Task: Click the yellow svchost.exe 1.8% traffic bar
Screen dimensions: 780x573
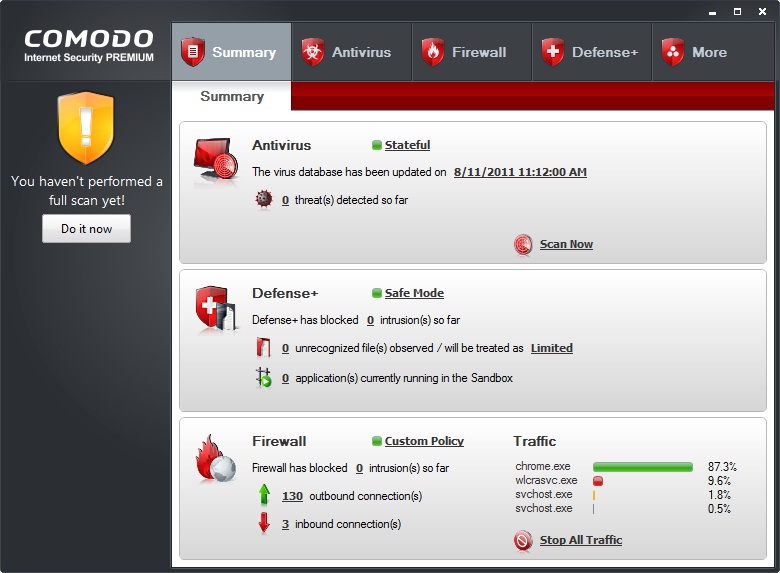Action: (594, 495)
